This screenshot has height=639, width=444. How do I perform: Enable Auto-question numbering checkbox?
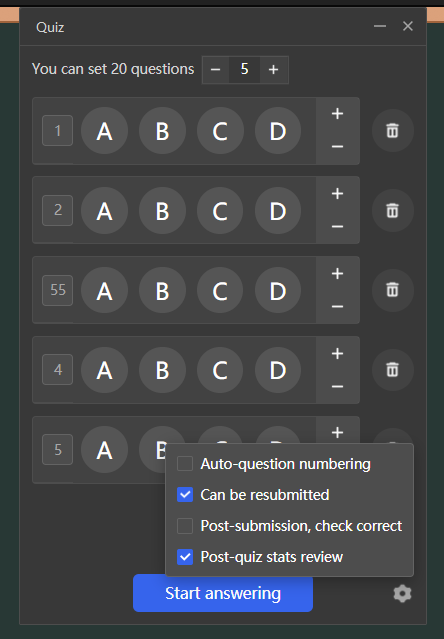185,464
